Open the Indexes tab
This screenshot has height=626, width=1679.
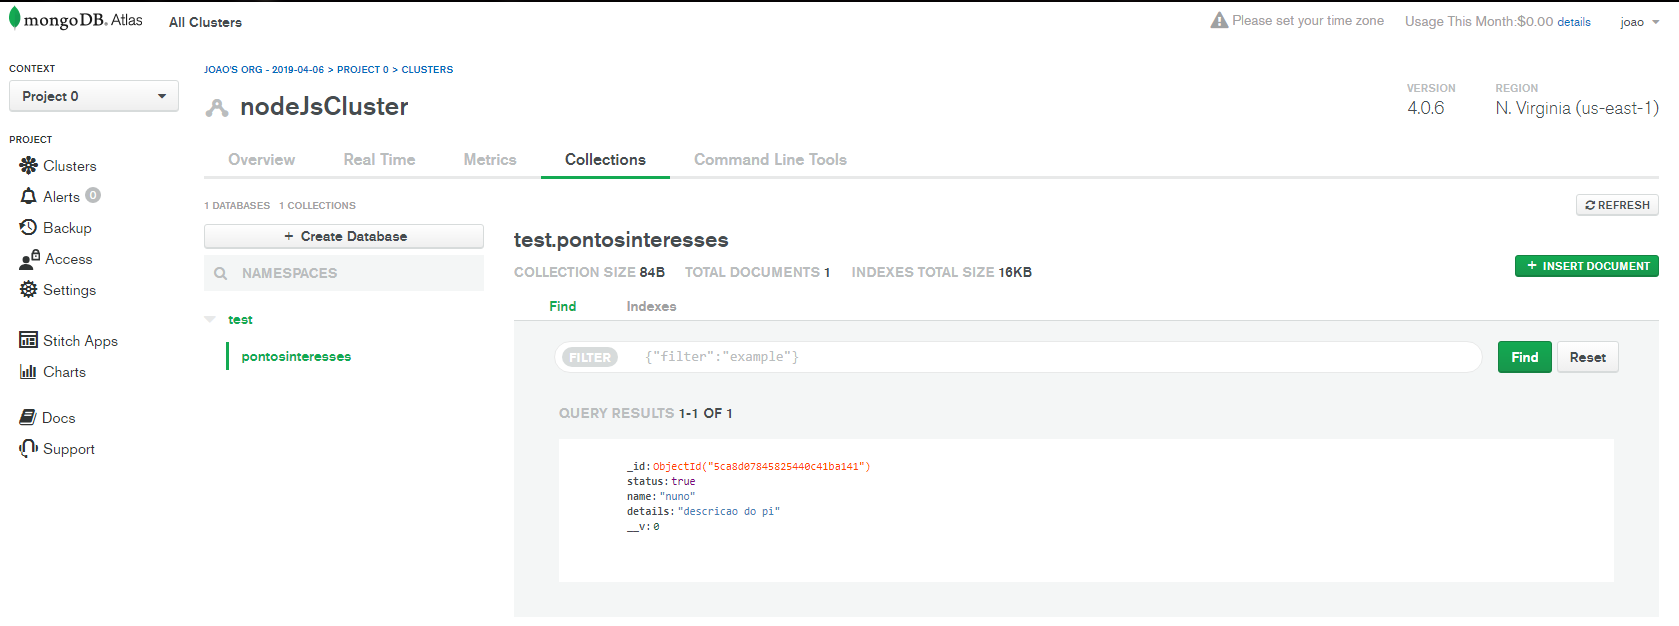(x=651, y=306)
